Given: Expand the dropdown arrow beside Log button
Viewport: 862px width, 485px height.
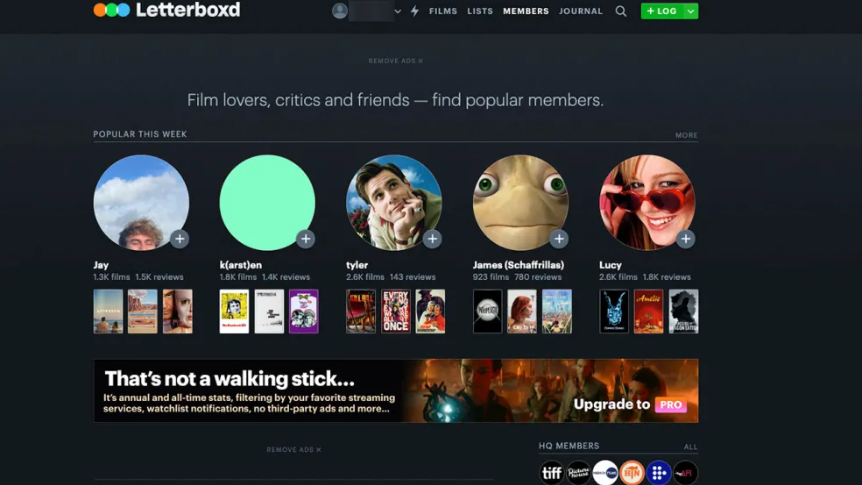Looking at the screenshot, I should coord(690,11).
